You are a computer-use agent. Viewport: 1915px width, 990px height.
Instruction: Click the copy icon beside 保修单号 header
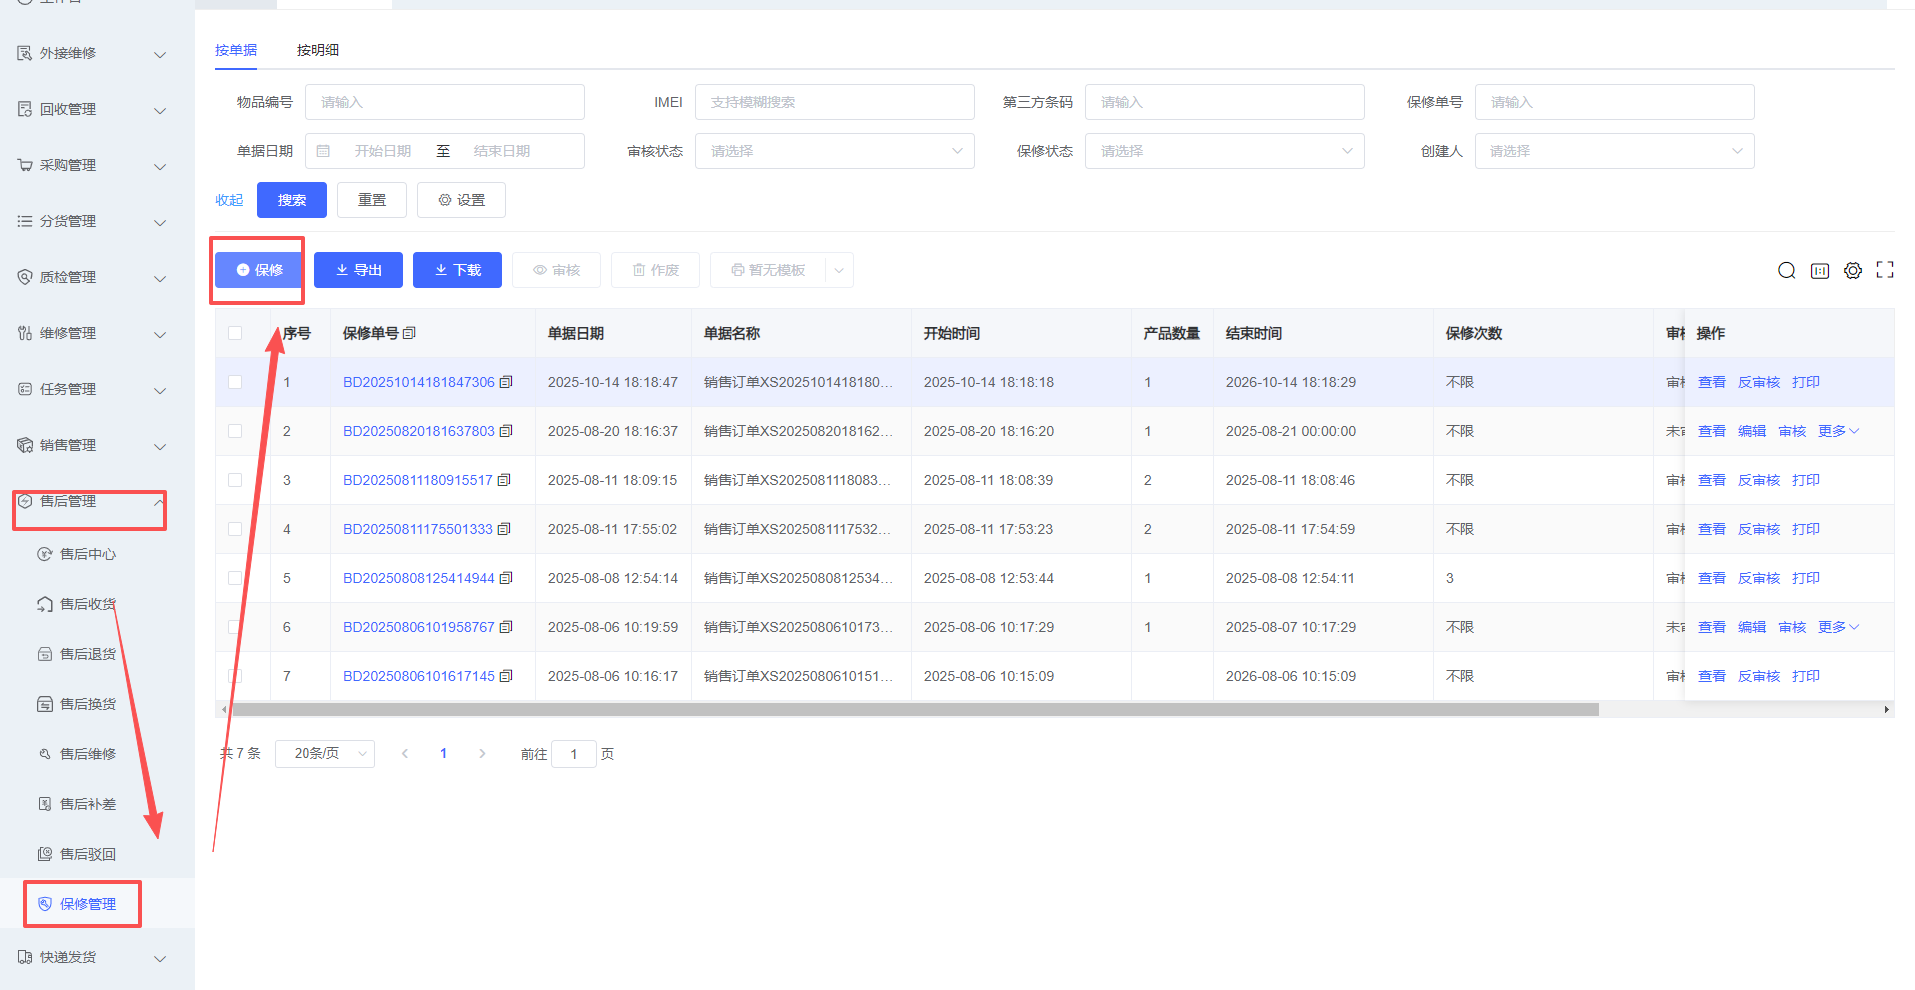(409, 333)
